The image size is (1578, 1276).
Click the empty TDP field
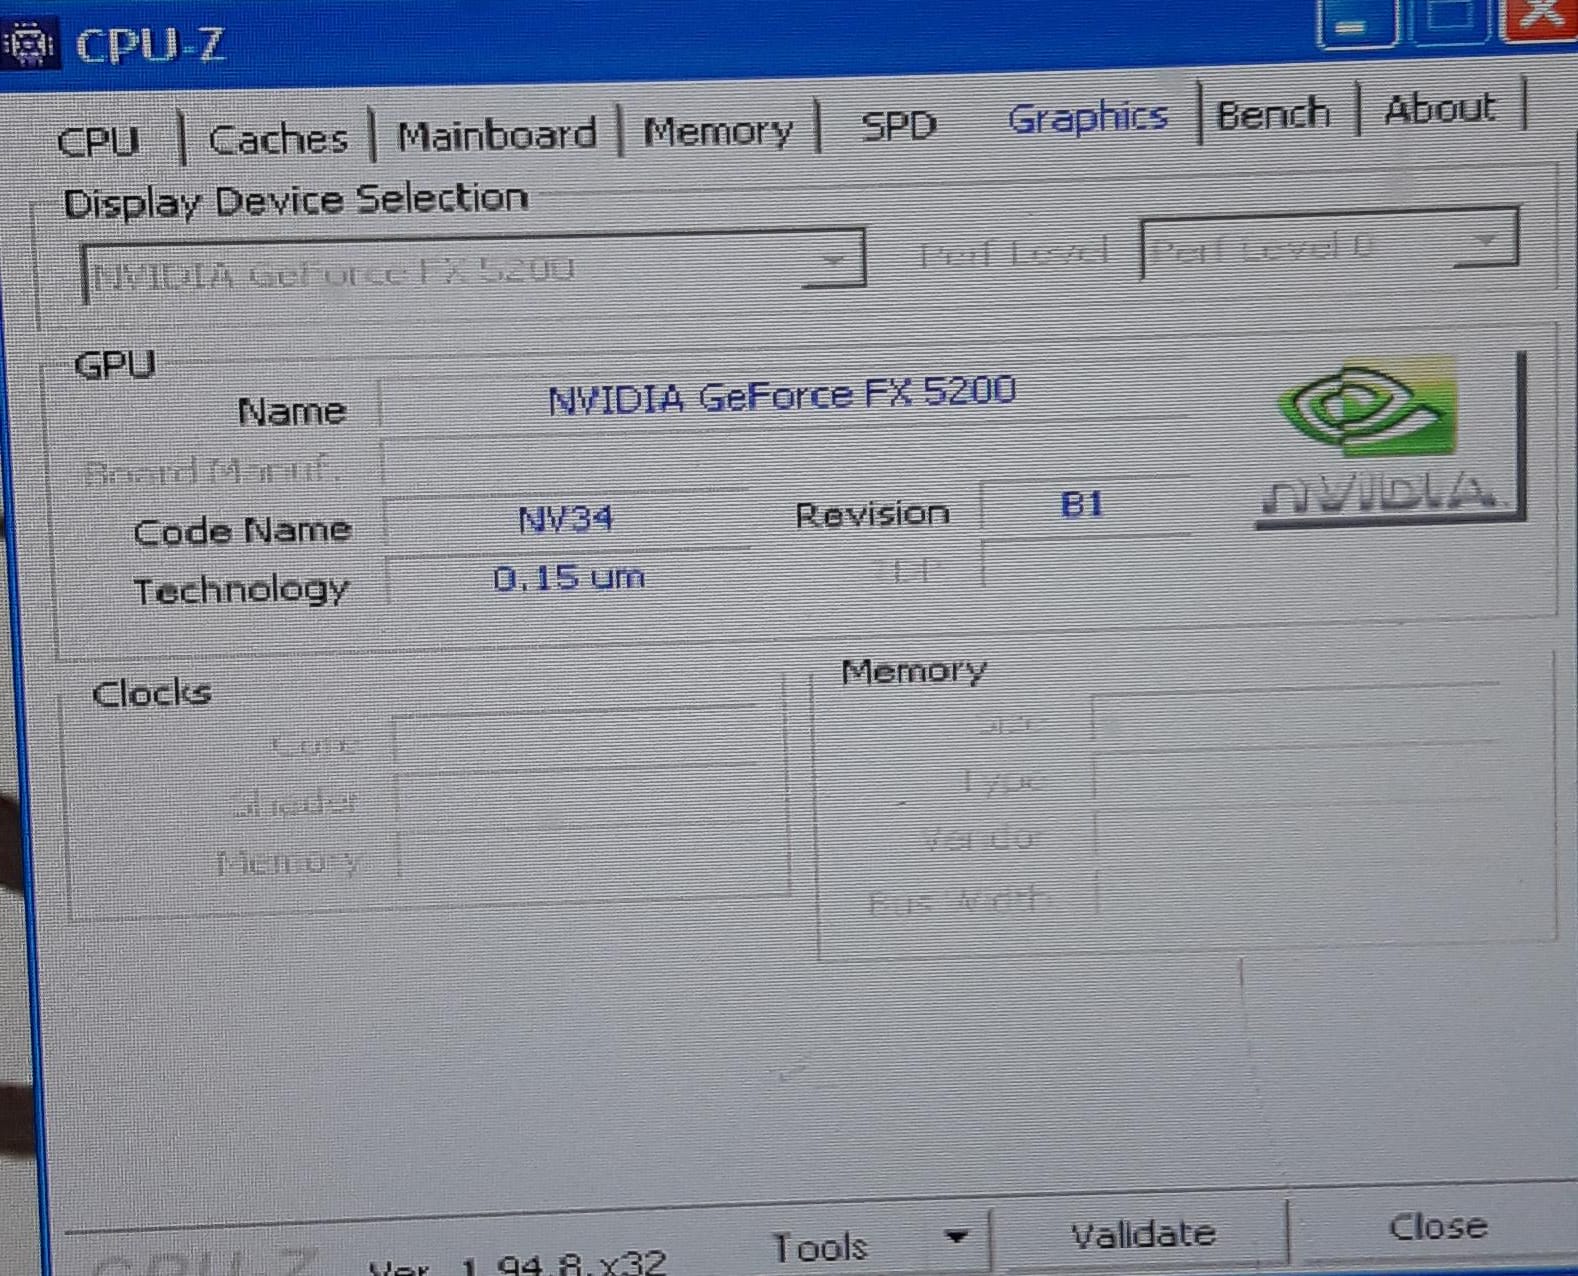(x=1087, y=562)
